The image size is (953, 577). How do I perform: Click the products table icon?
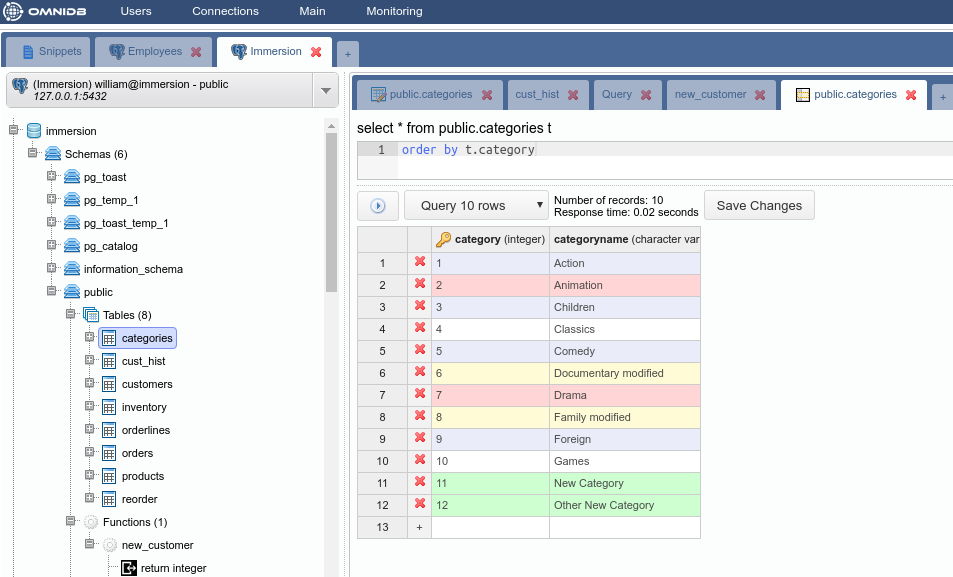click(x=109, y=476)
